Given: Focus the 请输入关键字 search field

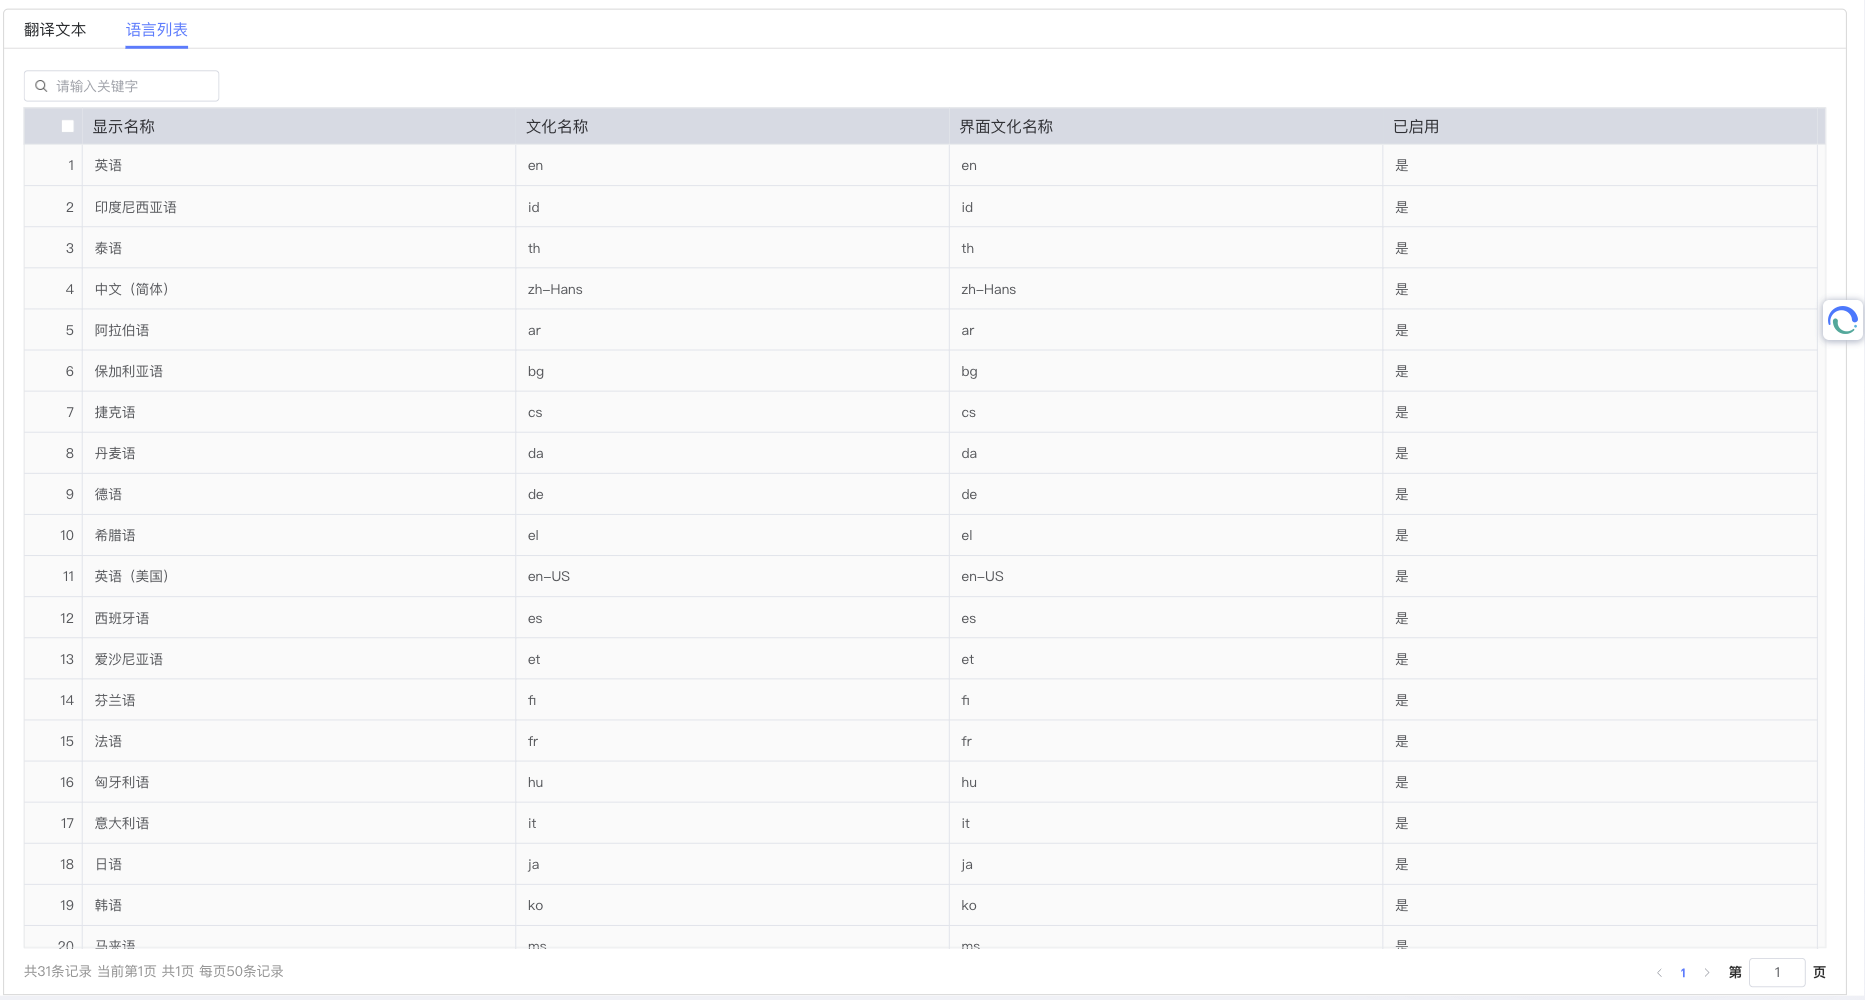Looking at the screenshot, I should click(x=130, y=86).
